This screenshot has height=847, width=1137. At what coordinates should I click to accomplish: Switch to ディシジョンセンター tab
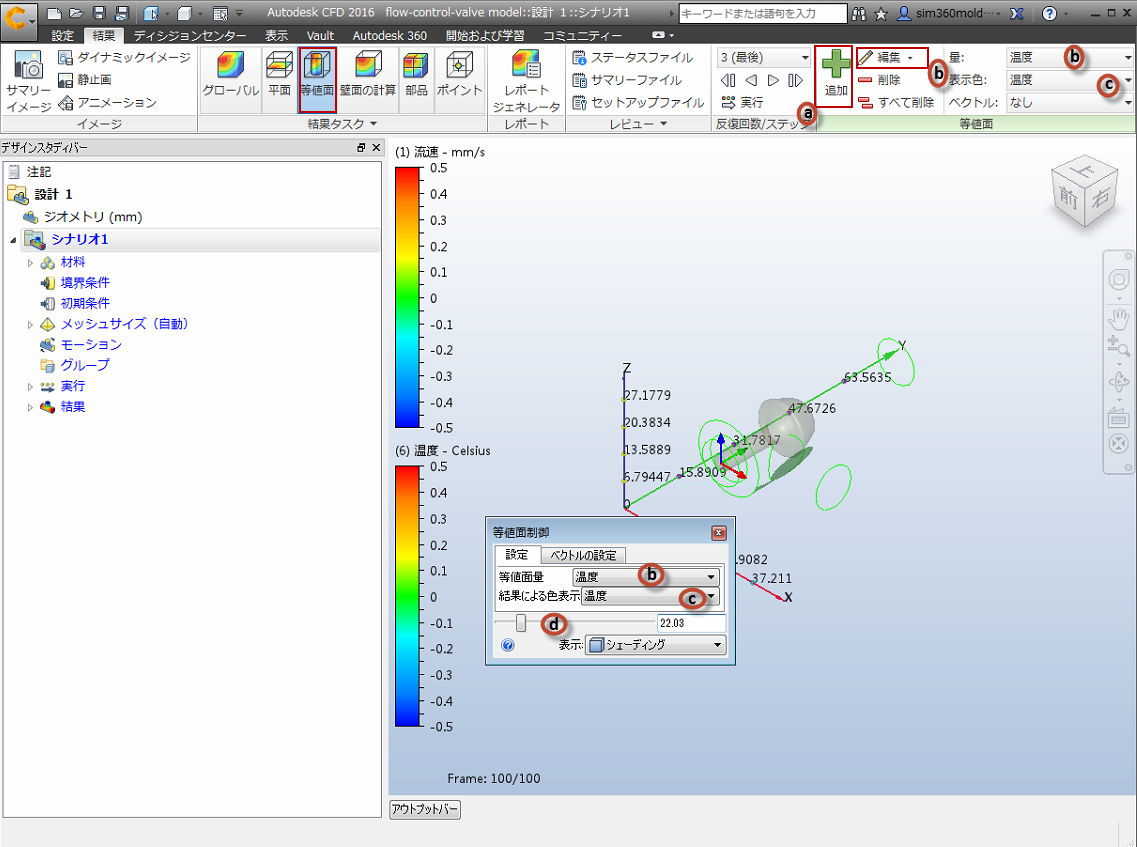(x=190, y=36)
